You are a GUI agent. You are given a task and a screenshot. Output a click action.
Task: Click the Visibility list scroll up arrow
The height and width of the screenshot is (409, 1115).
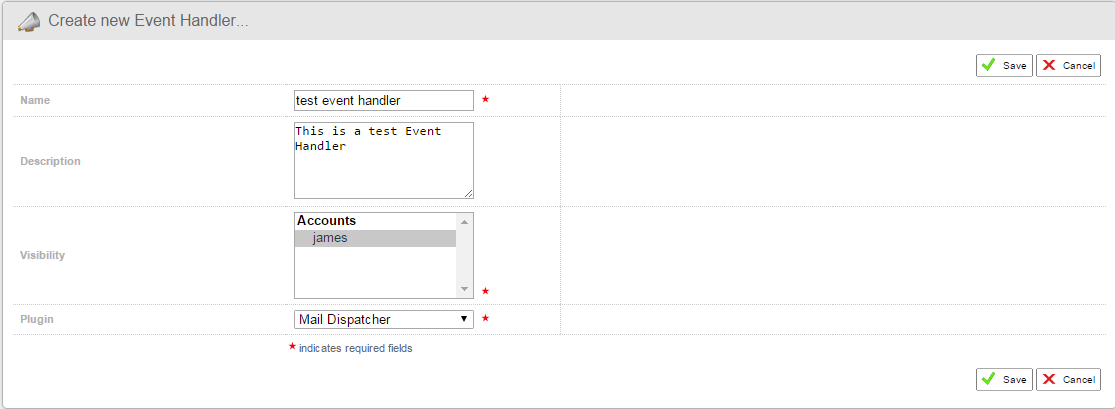464,221
